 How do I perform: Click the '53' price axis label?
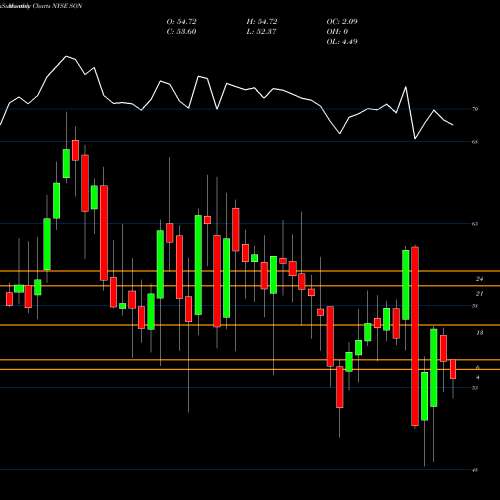475,388
